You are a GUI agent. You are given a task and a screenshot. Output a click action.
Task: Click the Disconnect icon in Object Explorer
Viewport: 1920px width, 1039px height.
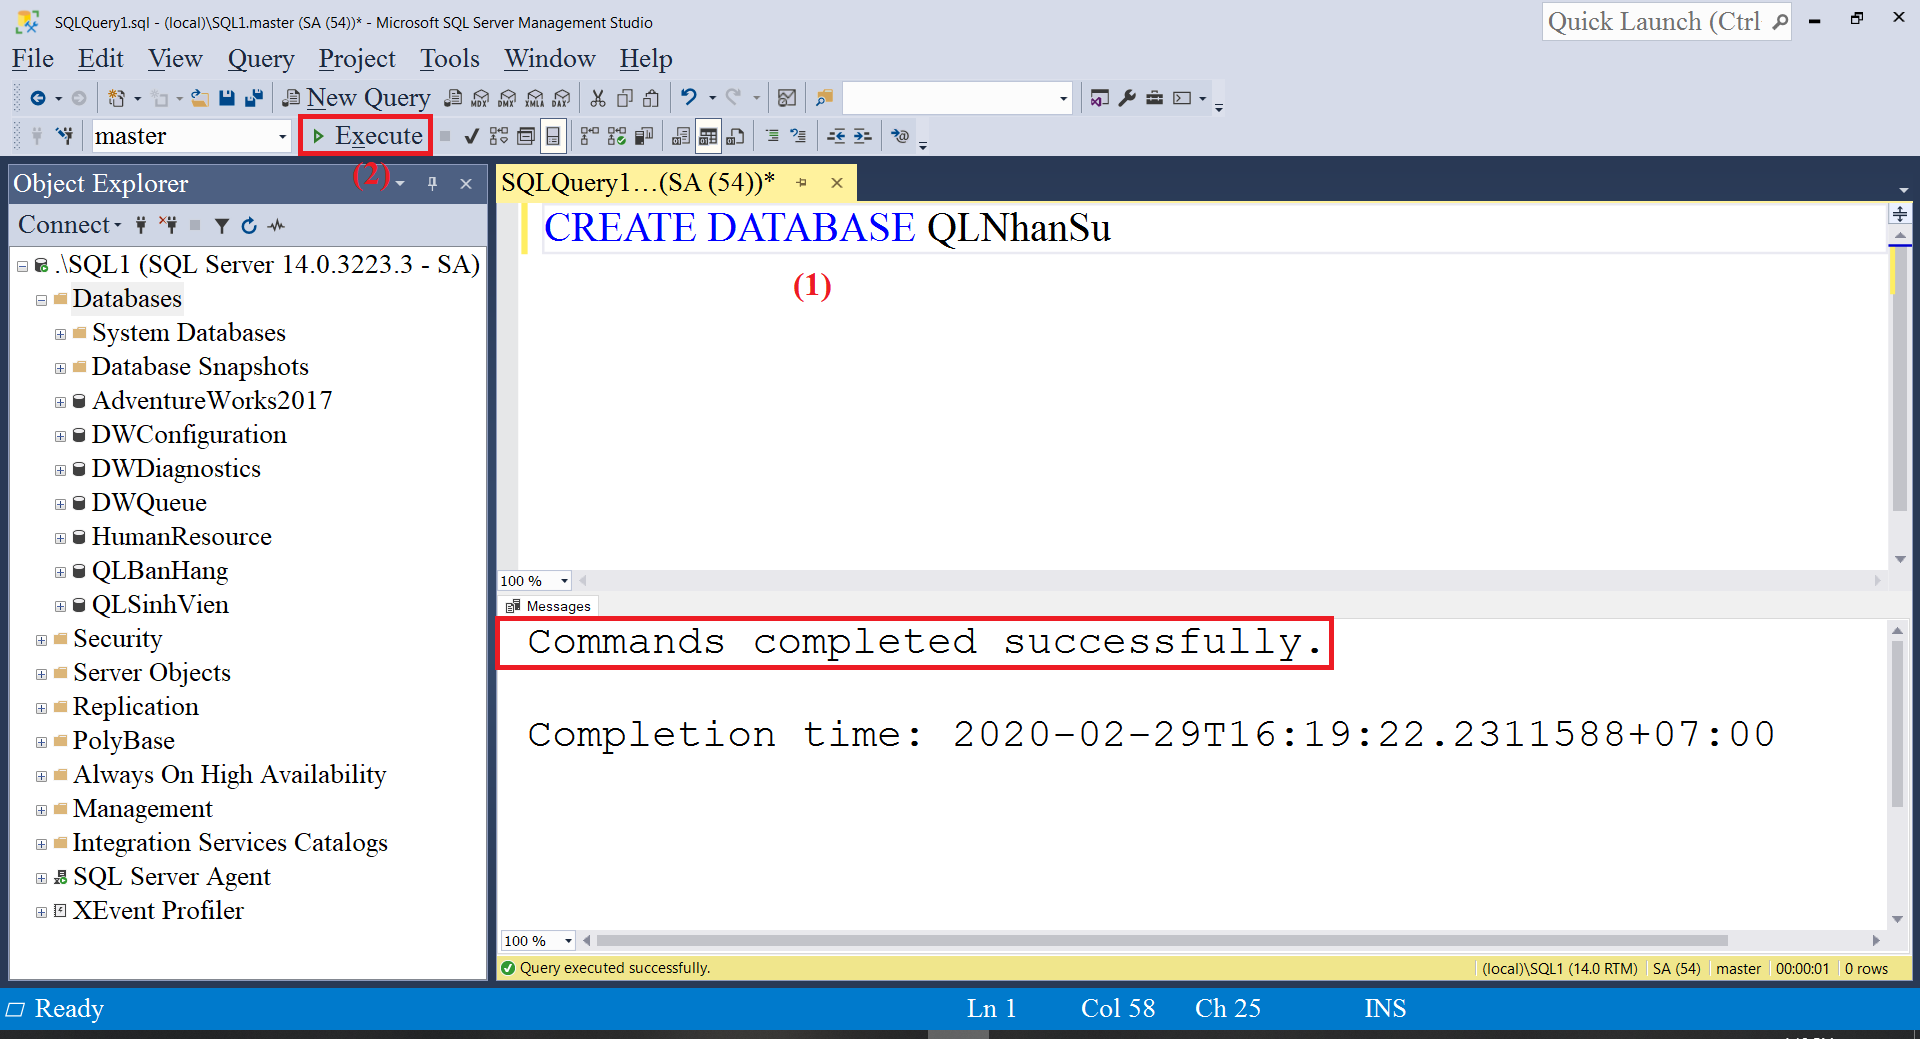pyautogui.click(x=170, y=224)
